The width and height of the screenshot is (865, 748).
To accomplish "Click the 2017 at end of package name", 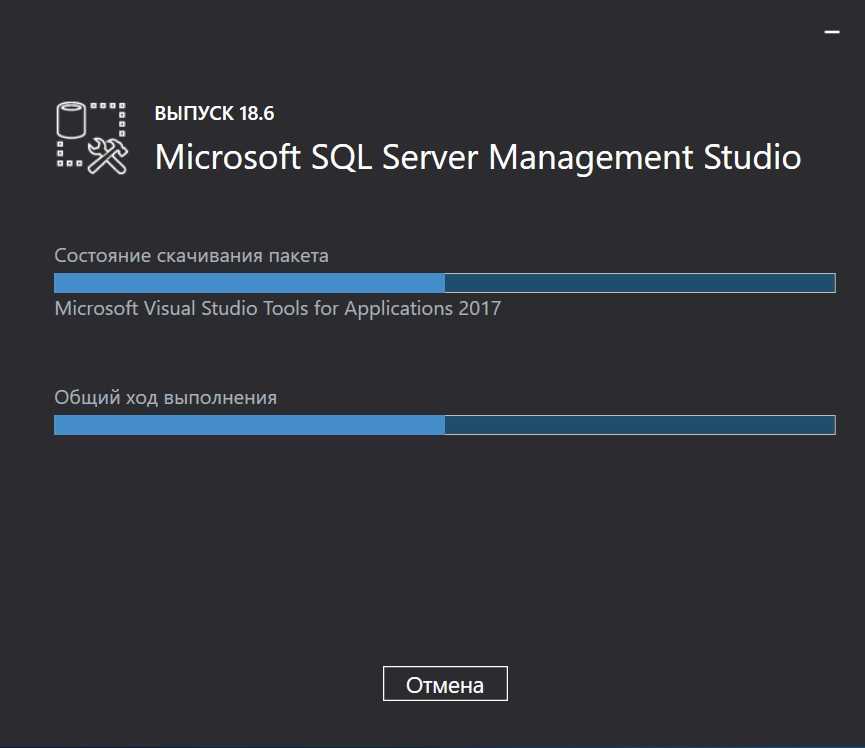I will (x=480, y=308).
